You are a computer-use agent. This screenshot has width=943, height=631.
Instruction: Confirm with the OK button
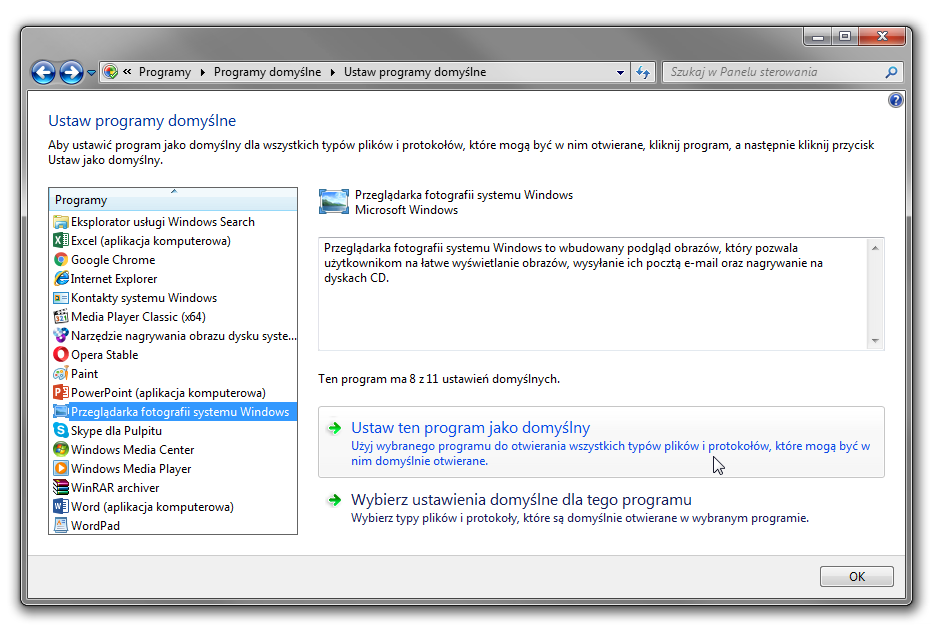point(857,577)
